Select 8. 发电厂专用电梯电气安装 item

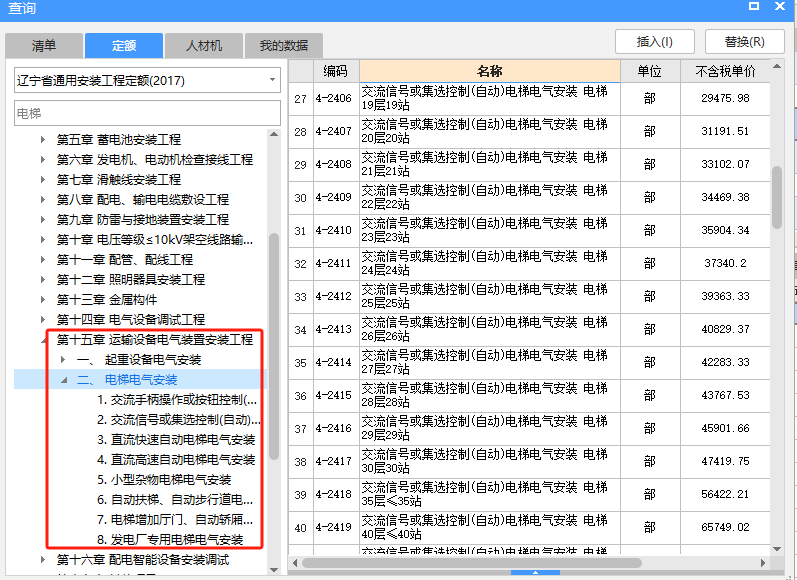point(170,540)
